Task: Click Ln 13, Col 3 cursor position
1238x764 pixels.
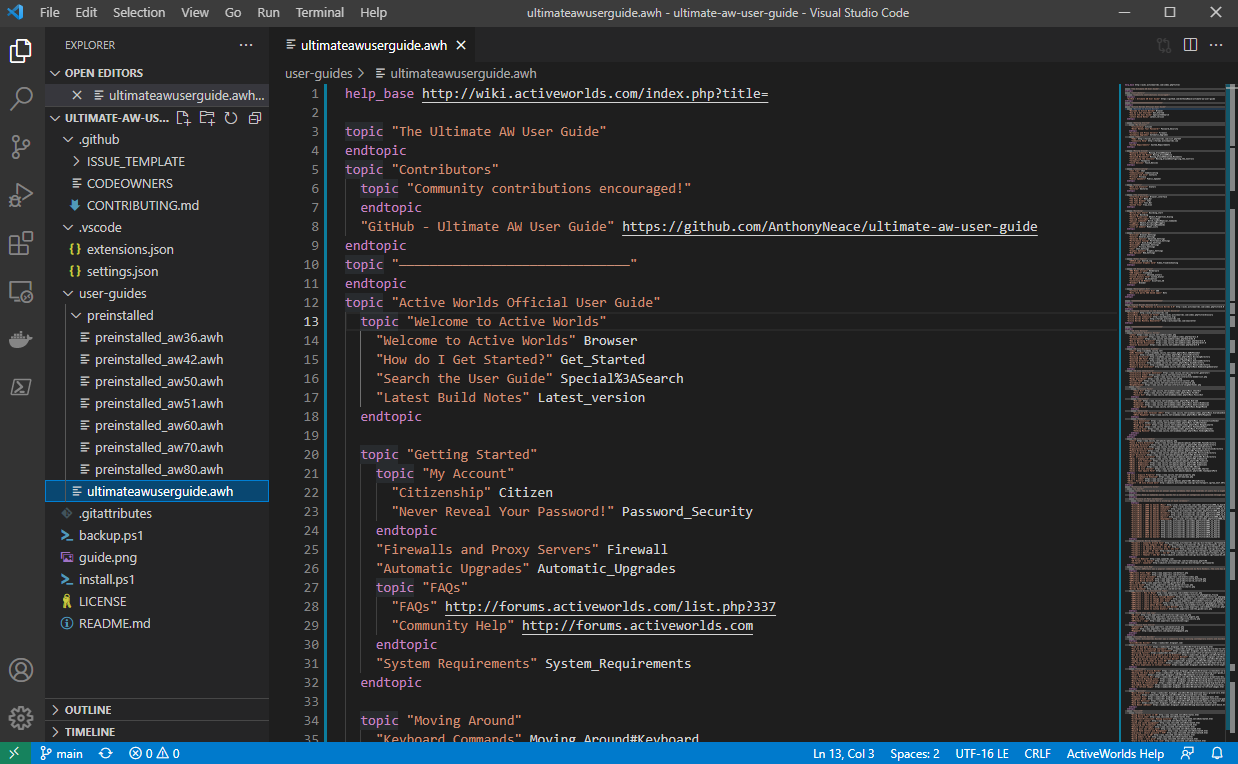Action: click(x=844, y=753)
